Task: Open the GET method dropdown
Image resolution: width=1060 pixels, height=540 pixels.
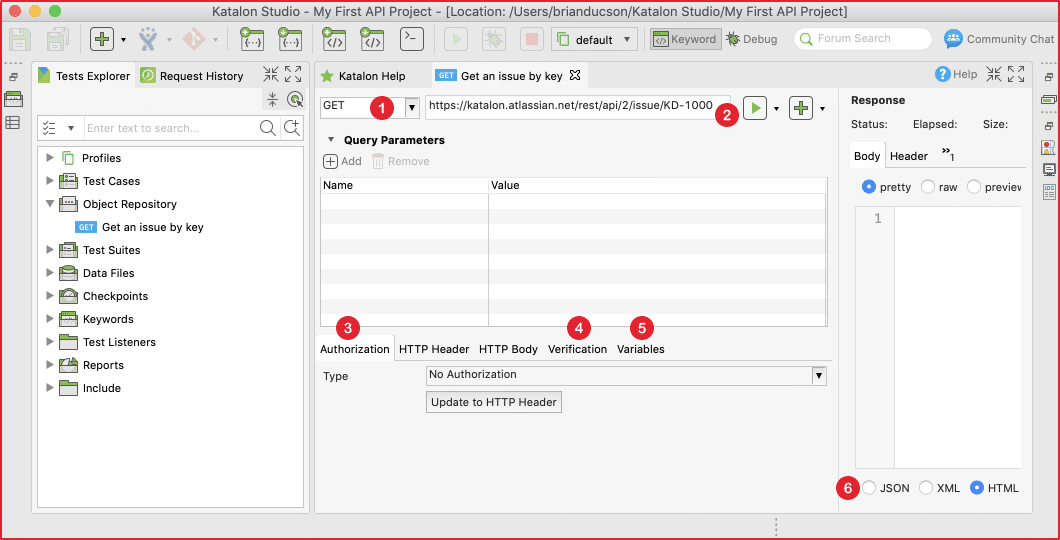Action: point(412,107)
